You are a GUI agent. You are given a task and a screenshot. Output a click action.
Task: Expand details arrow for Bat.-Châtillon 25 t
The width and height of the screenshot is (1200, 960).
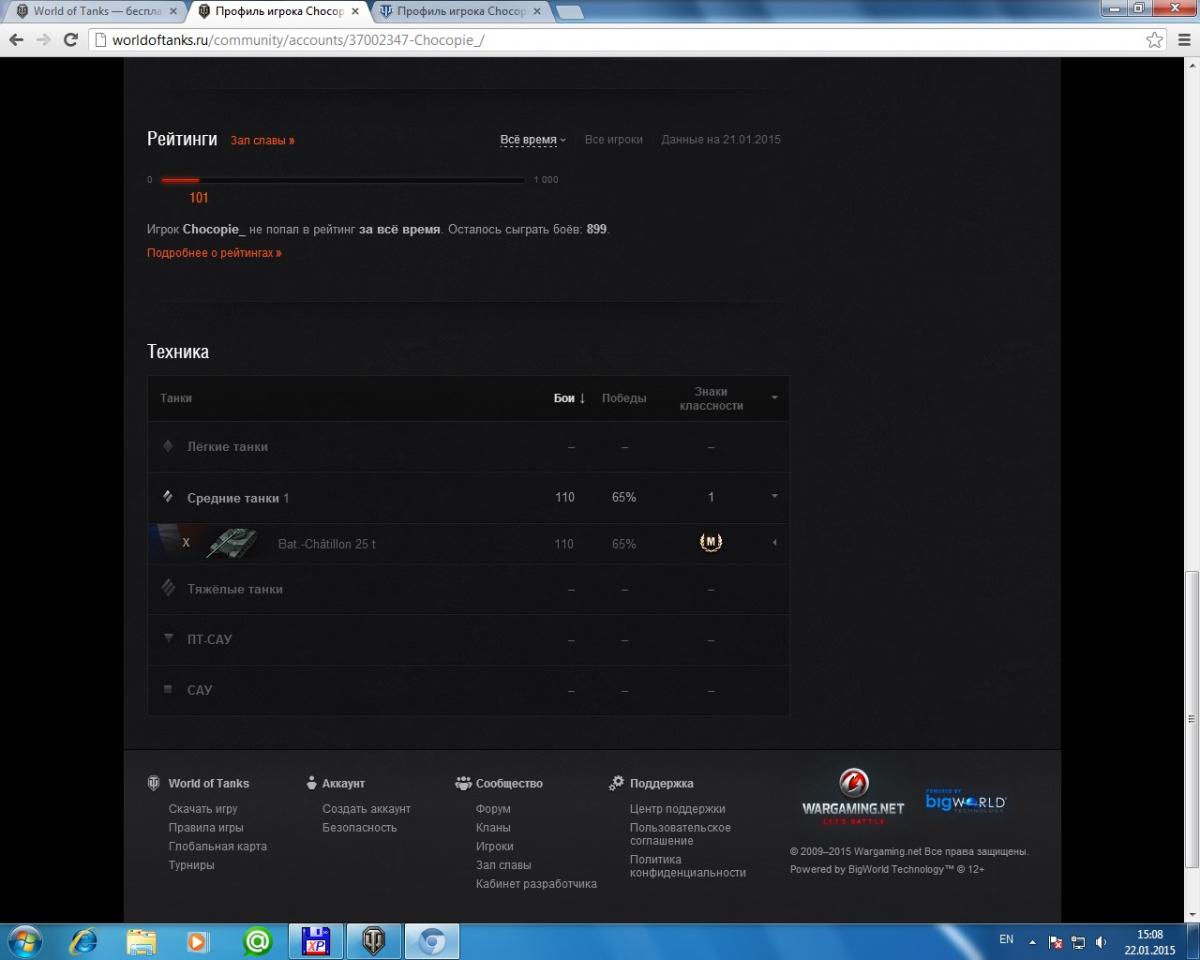(774, 543)
